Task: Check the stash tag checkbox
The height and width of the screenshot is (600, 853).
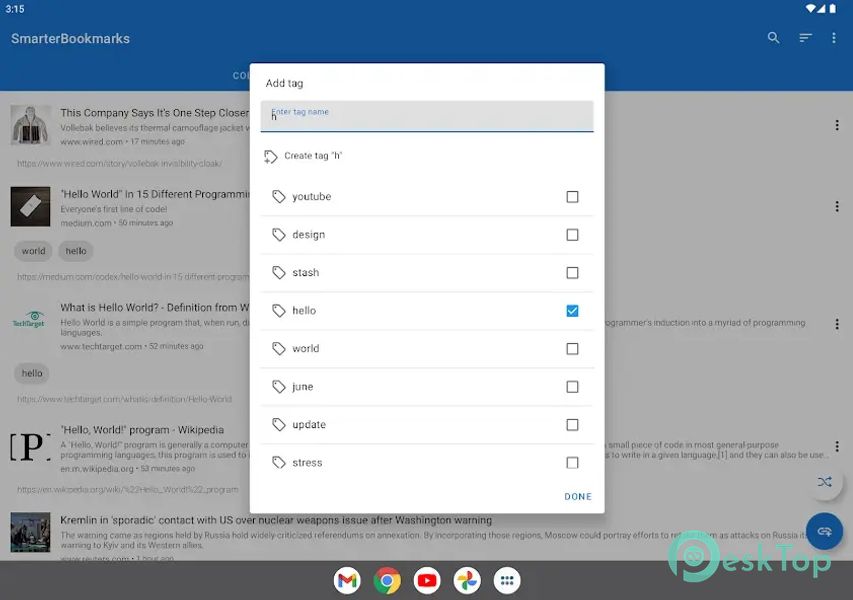Action: tap(572, 273)
